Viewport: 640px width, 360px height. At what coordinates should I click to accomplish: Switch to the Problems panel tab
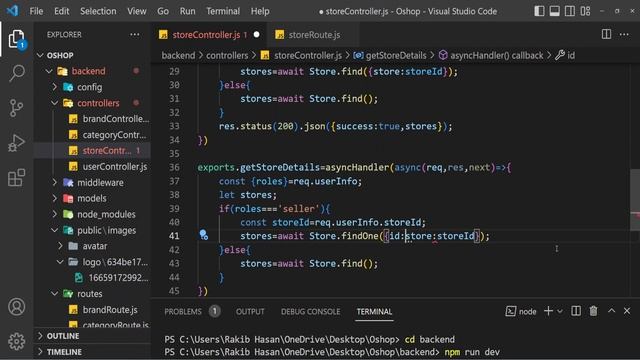[192, 311]
